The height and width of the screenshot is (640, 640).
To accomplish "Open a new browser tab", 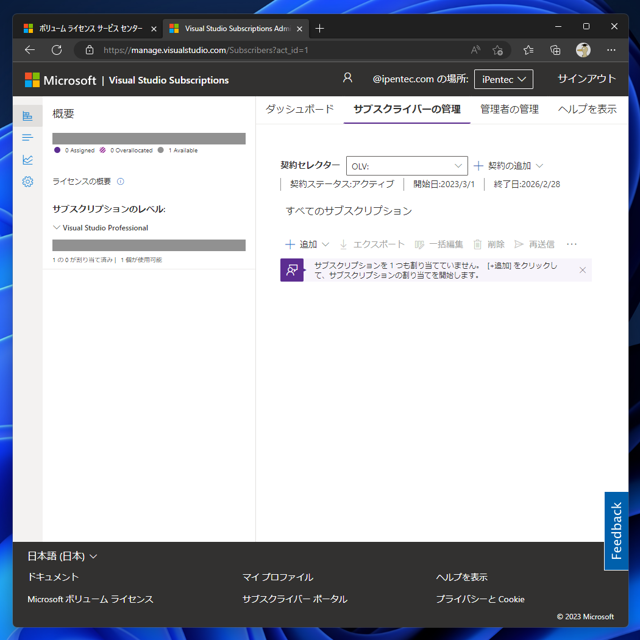I will [320, 28].
